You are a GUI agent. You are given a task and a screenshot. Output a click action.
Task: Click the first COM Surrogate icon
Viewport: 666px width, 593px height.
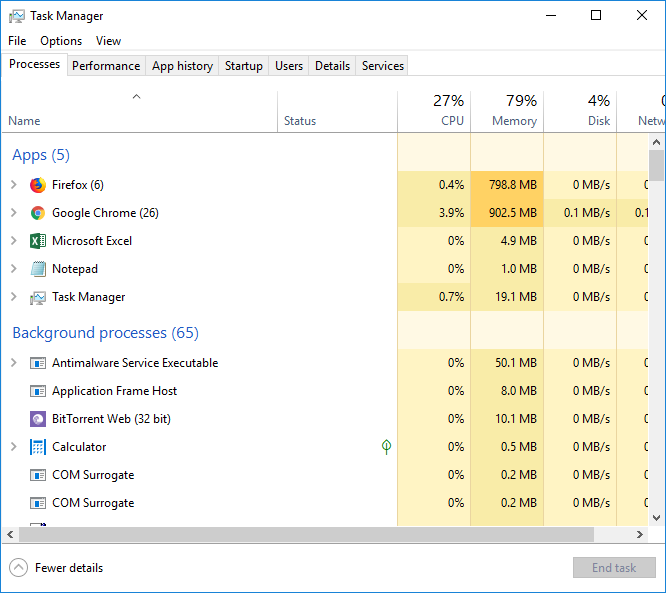pos(38,475)
